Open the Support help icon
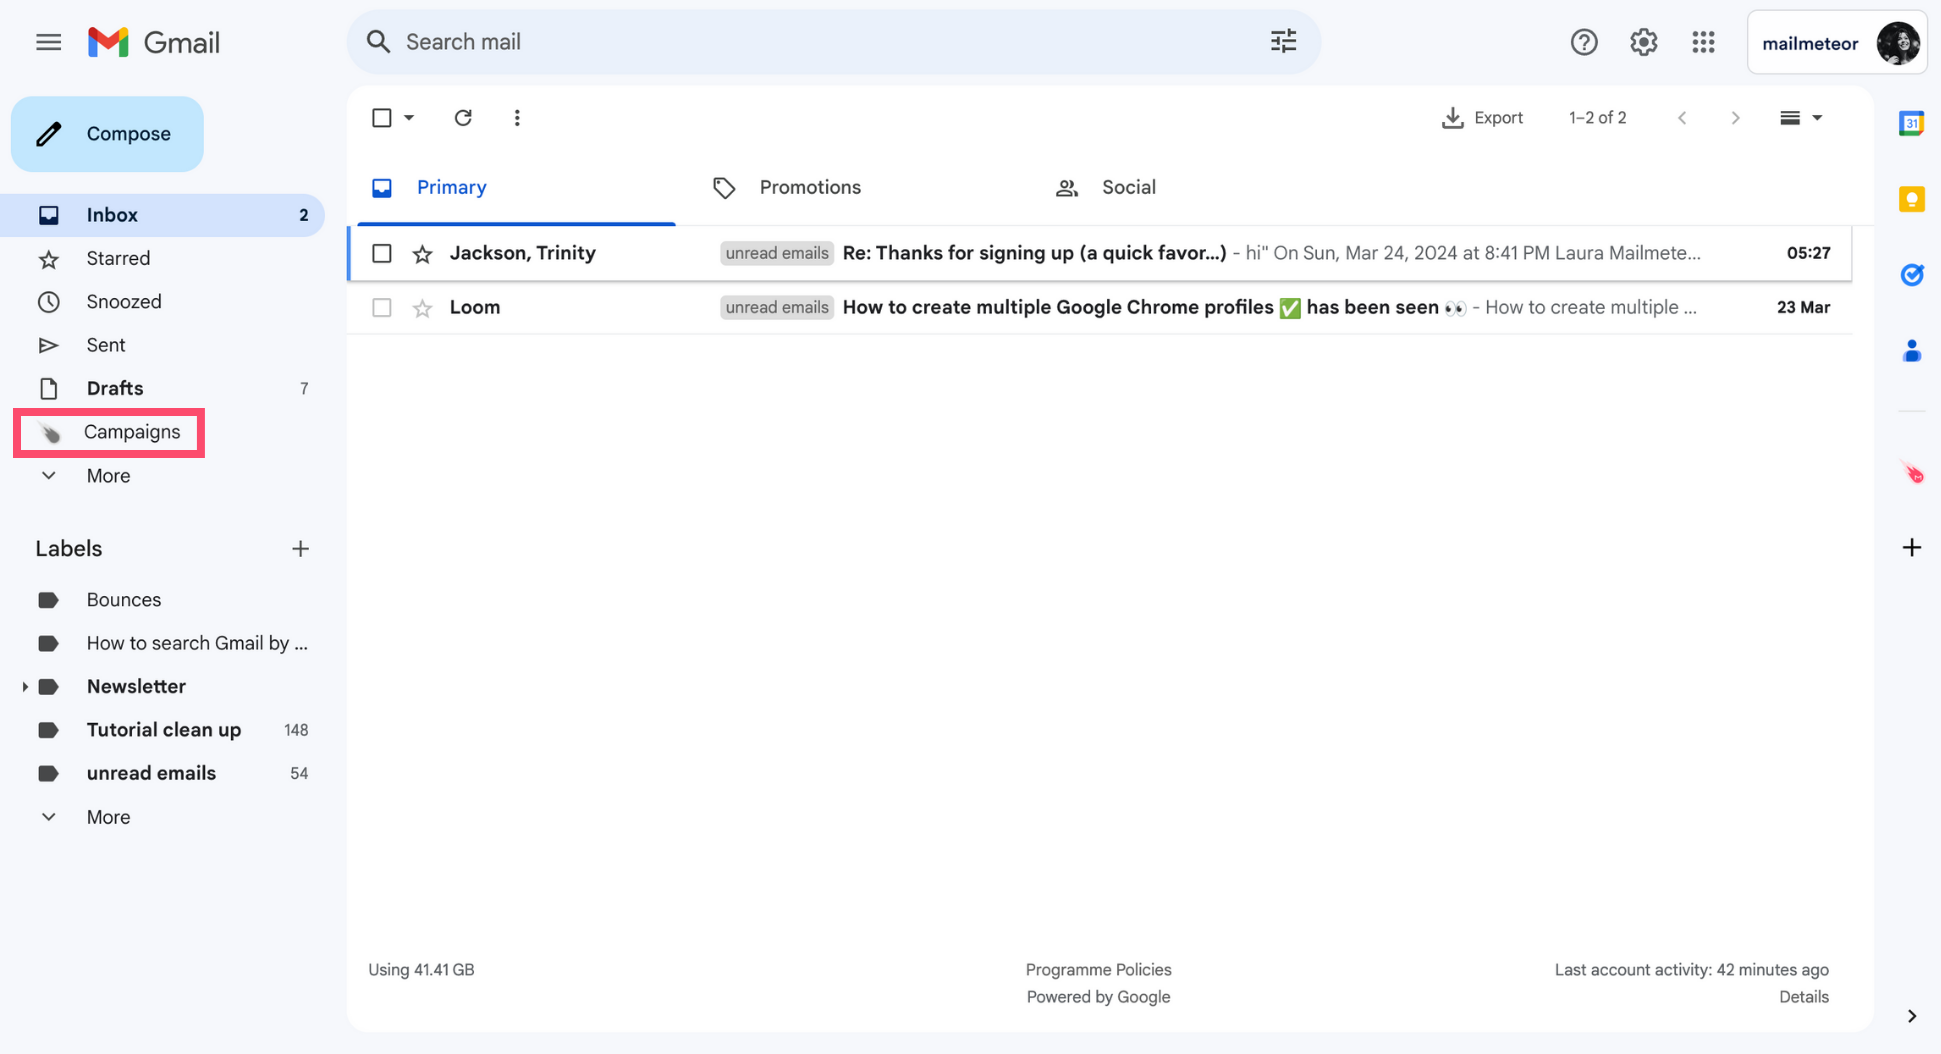This screenshot has height=1054, width=1941. 1584,42
